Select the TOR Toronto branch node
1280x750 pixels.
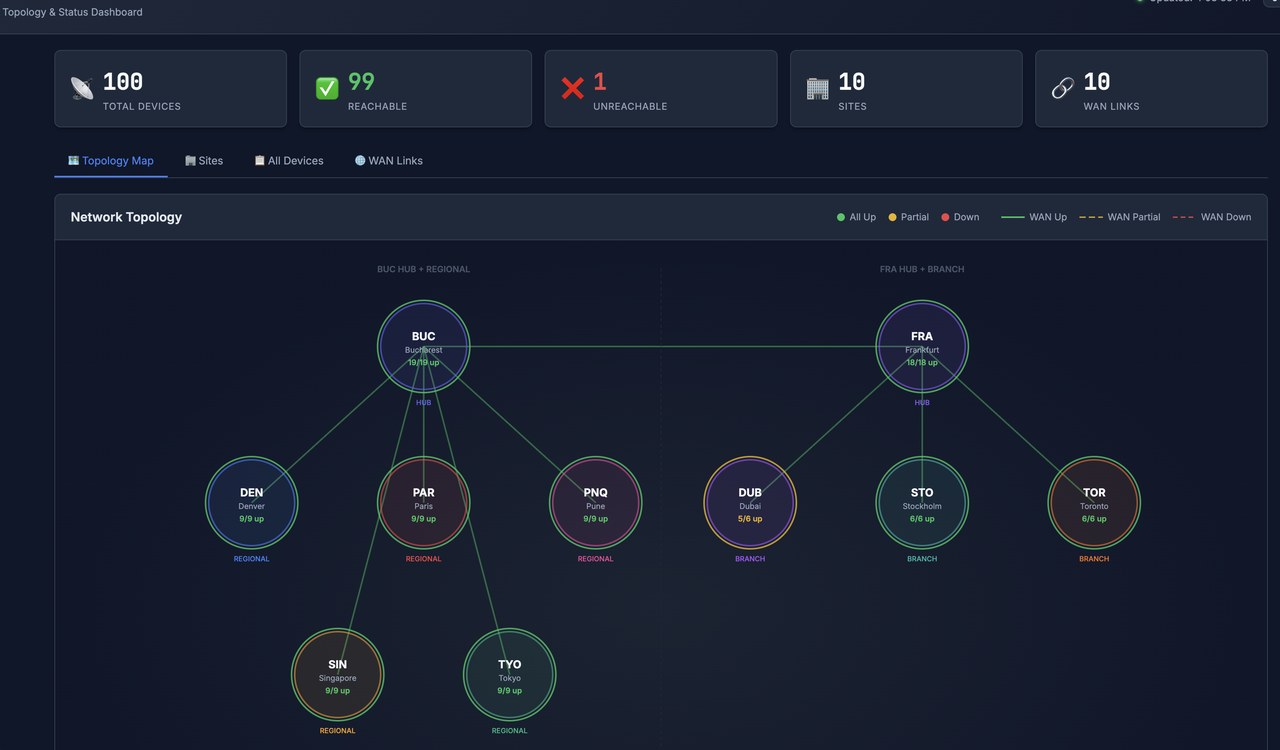(x=1094, y=503)
